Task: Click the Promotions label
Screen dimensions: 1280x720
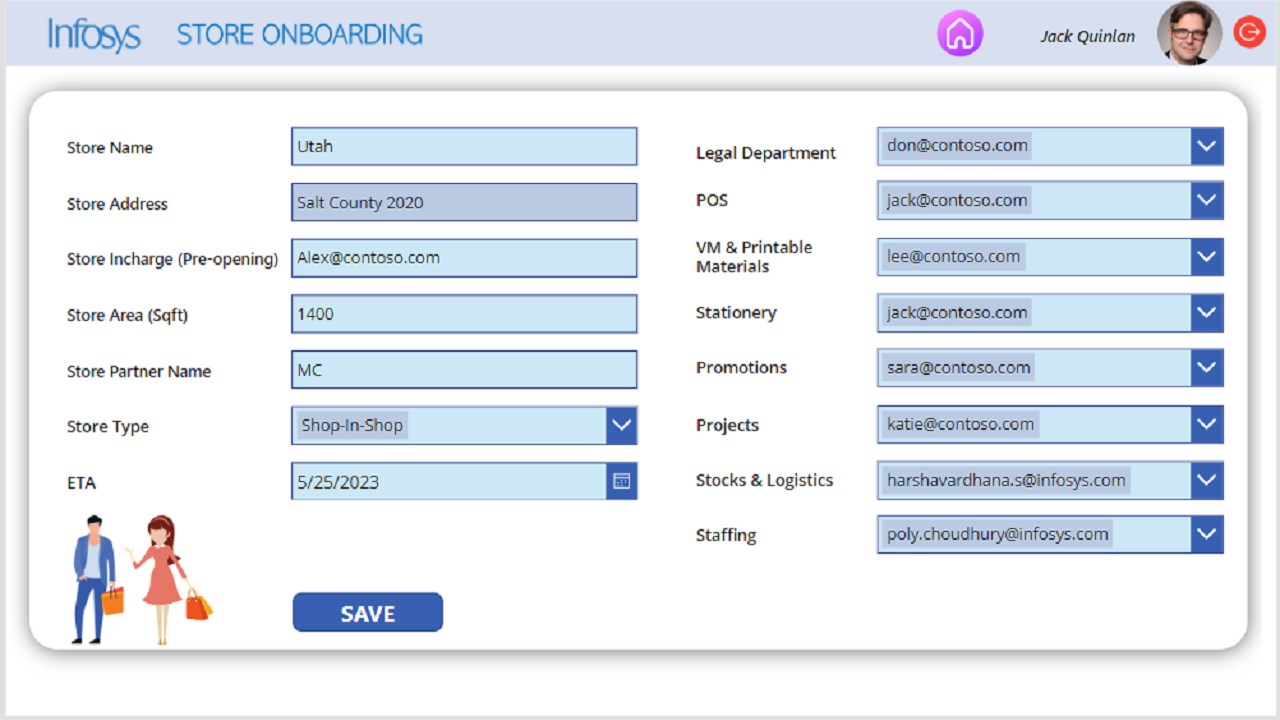Action: pos(741,367)
